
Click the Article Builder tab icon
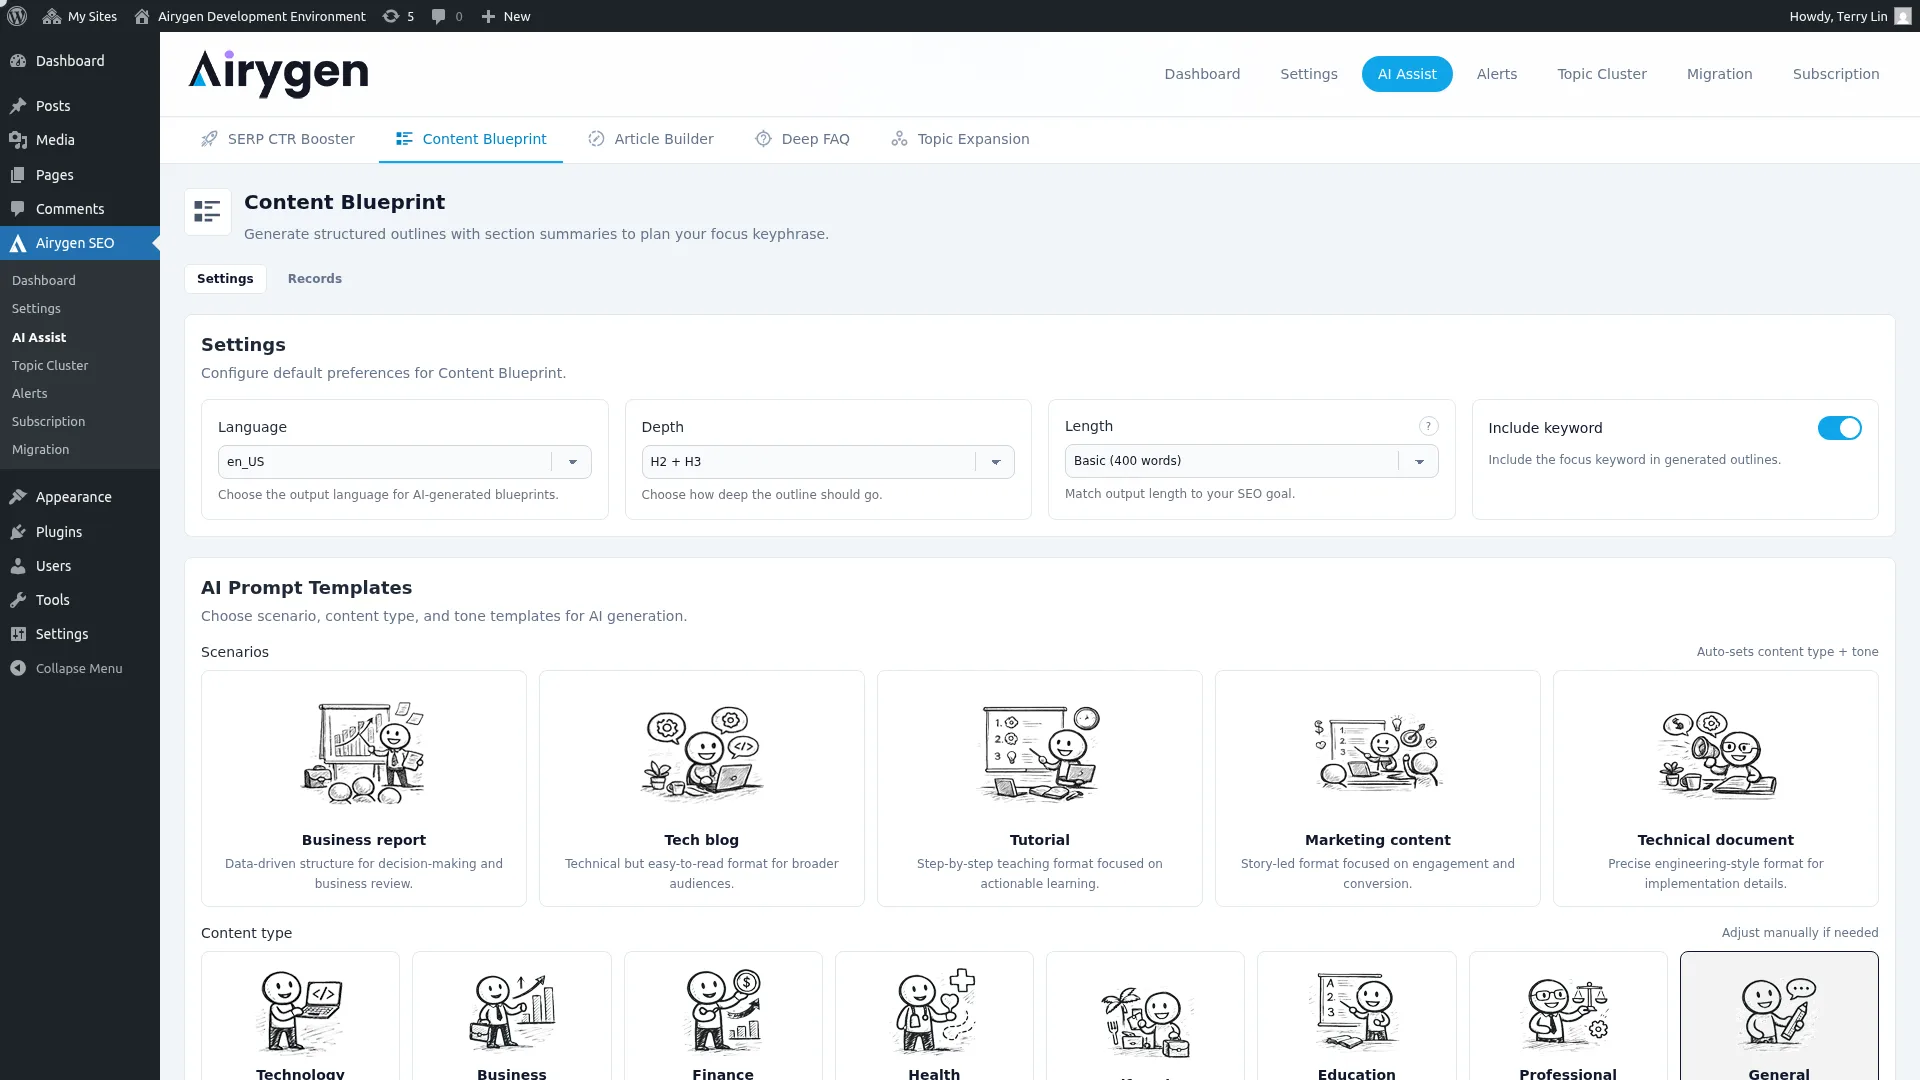click(x=596, y=139)
